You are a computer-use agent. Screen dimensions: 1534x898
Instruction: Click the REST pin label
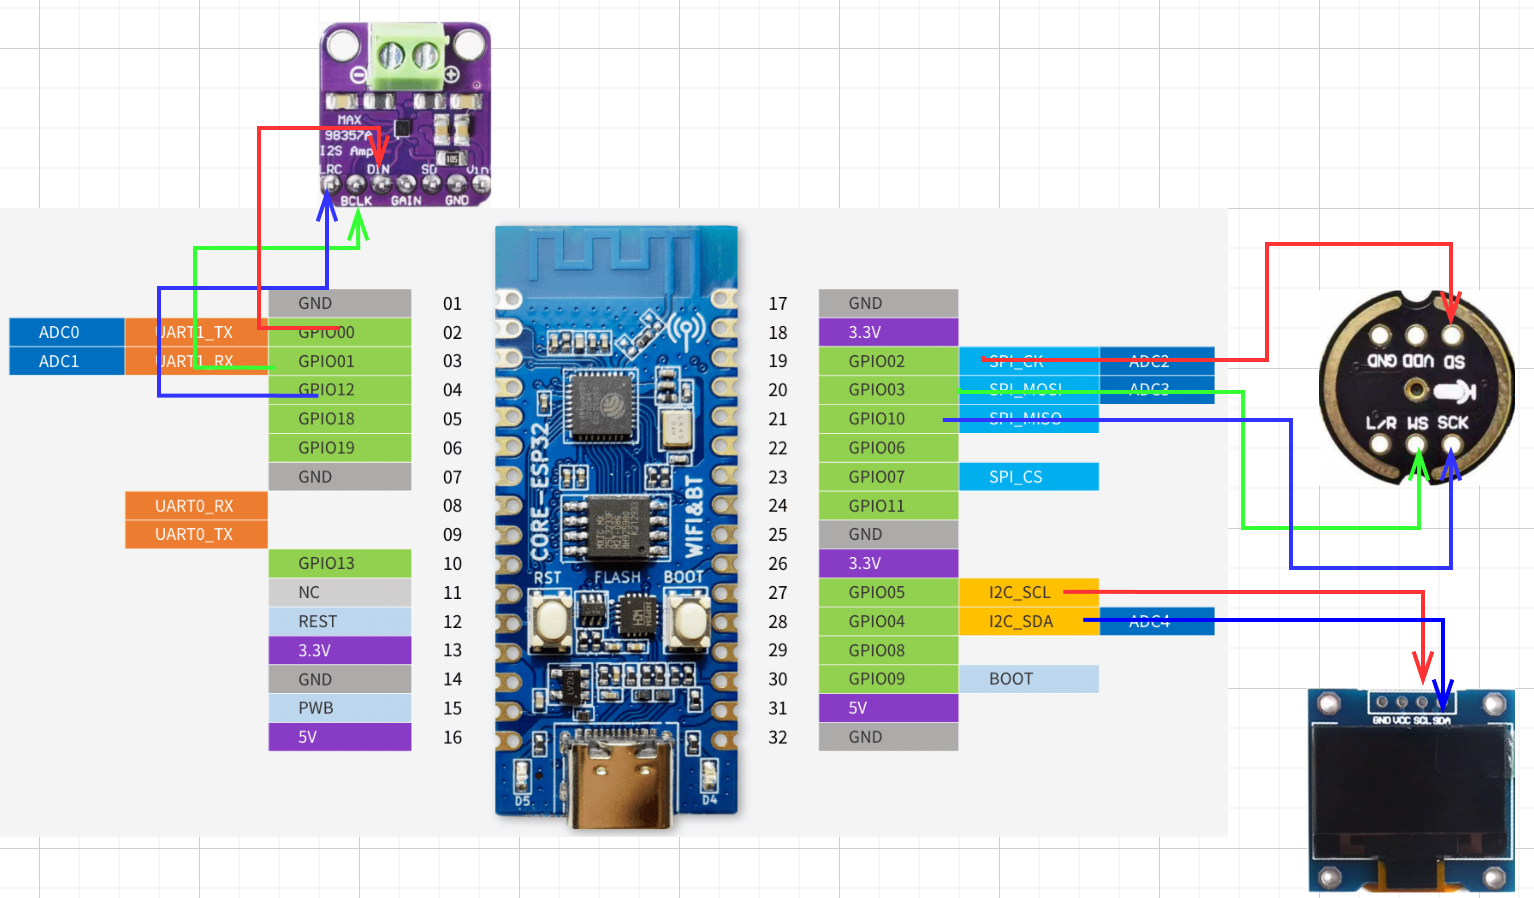click(x=340, y=621)
